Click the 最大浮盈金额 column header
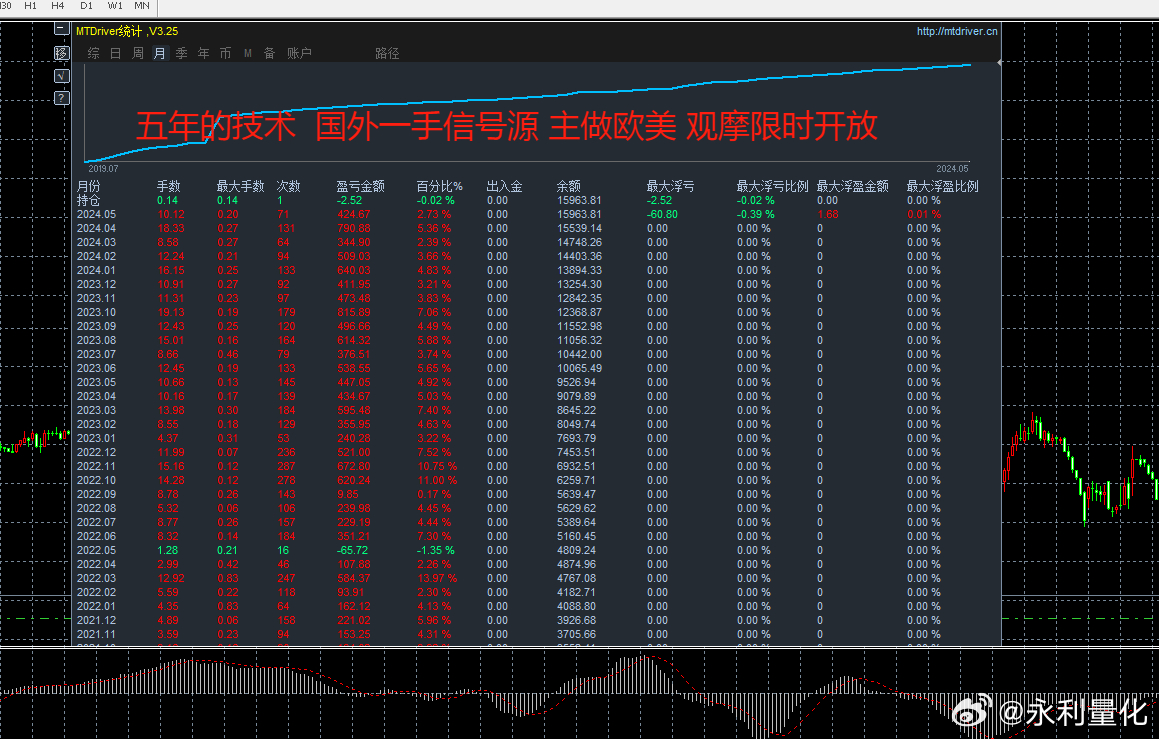Image resolution: width=1159 pixels, height=739 pixels. 852,186
